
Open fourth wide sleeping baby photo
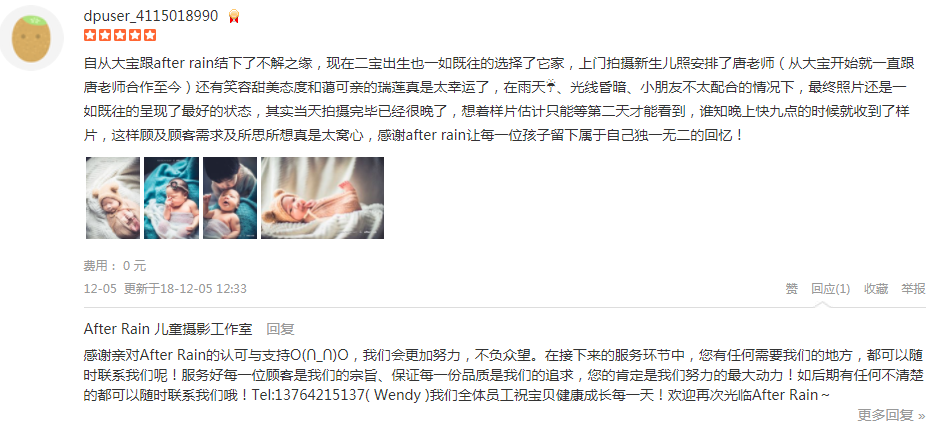(323, 198)
